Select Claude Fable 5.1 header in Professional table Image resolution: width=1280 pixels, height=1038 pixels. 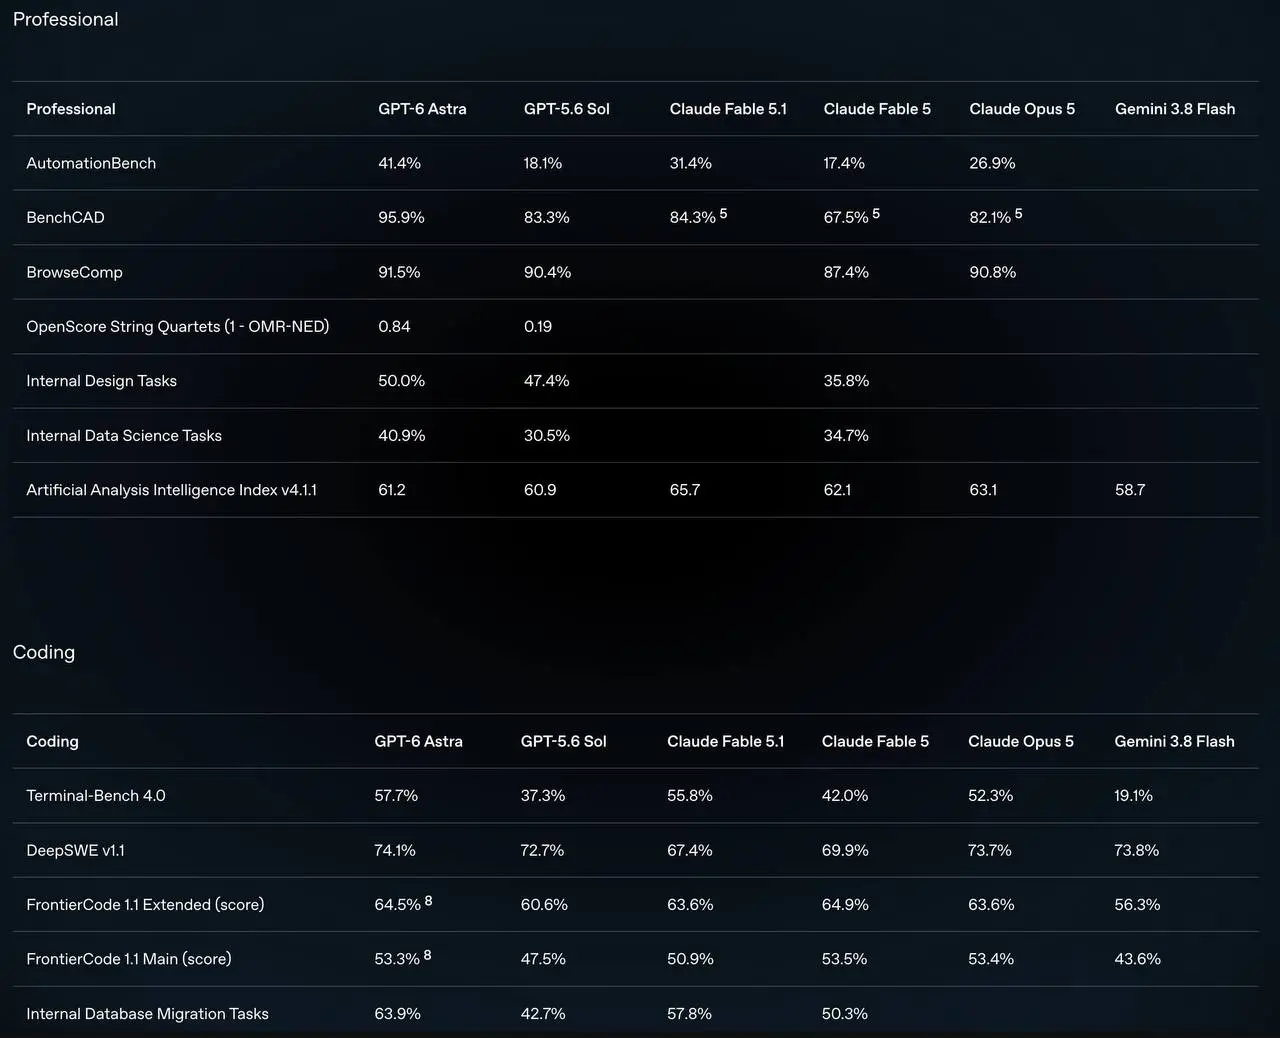pyautogui.click(x=728, y=109)
